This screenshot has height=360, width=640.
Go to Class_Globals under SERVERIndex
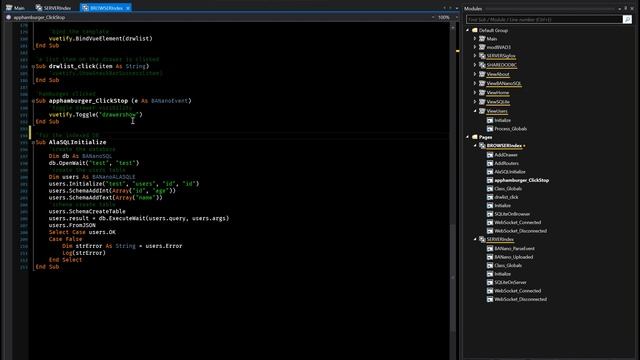(508, 265)
